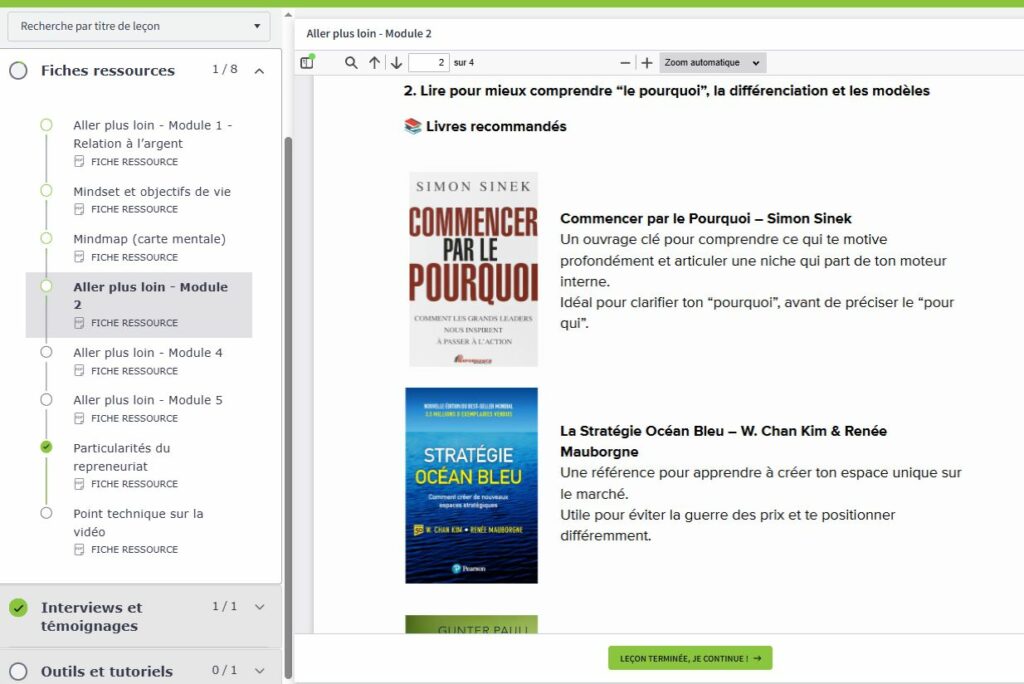
Task: Open the Zoom automatique dropdown
Action: click(x=712, y=63)
